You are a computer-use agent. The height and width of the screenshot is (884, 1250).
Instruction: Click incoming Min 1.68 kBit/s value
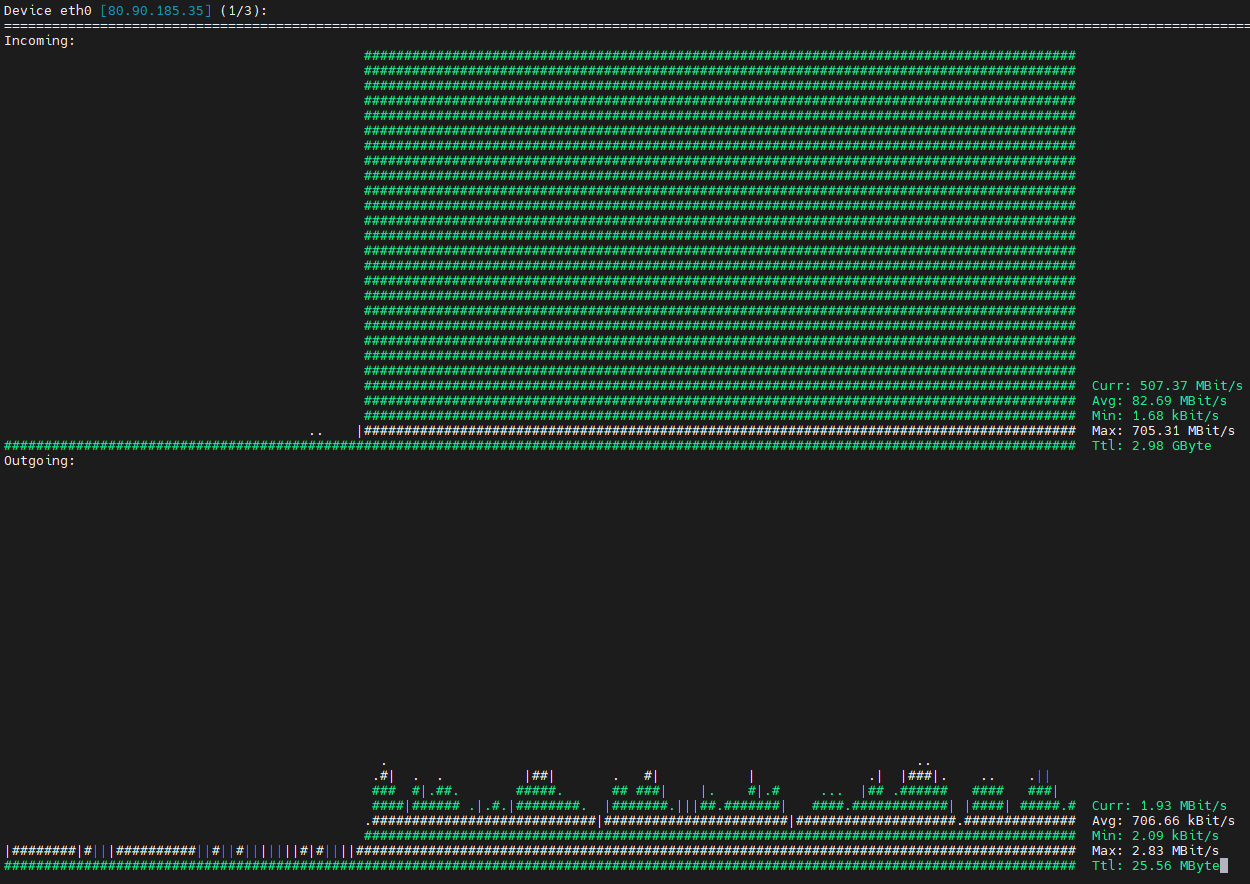(x=1155, y=416)
